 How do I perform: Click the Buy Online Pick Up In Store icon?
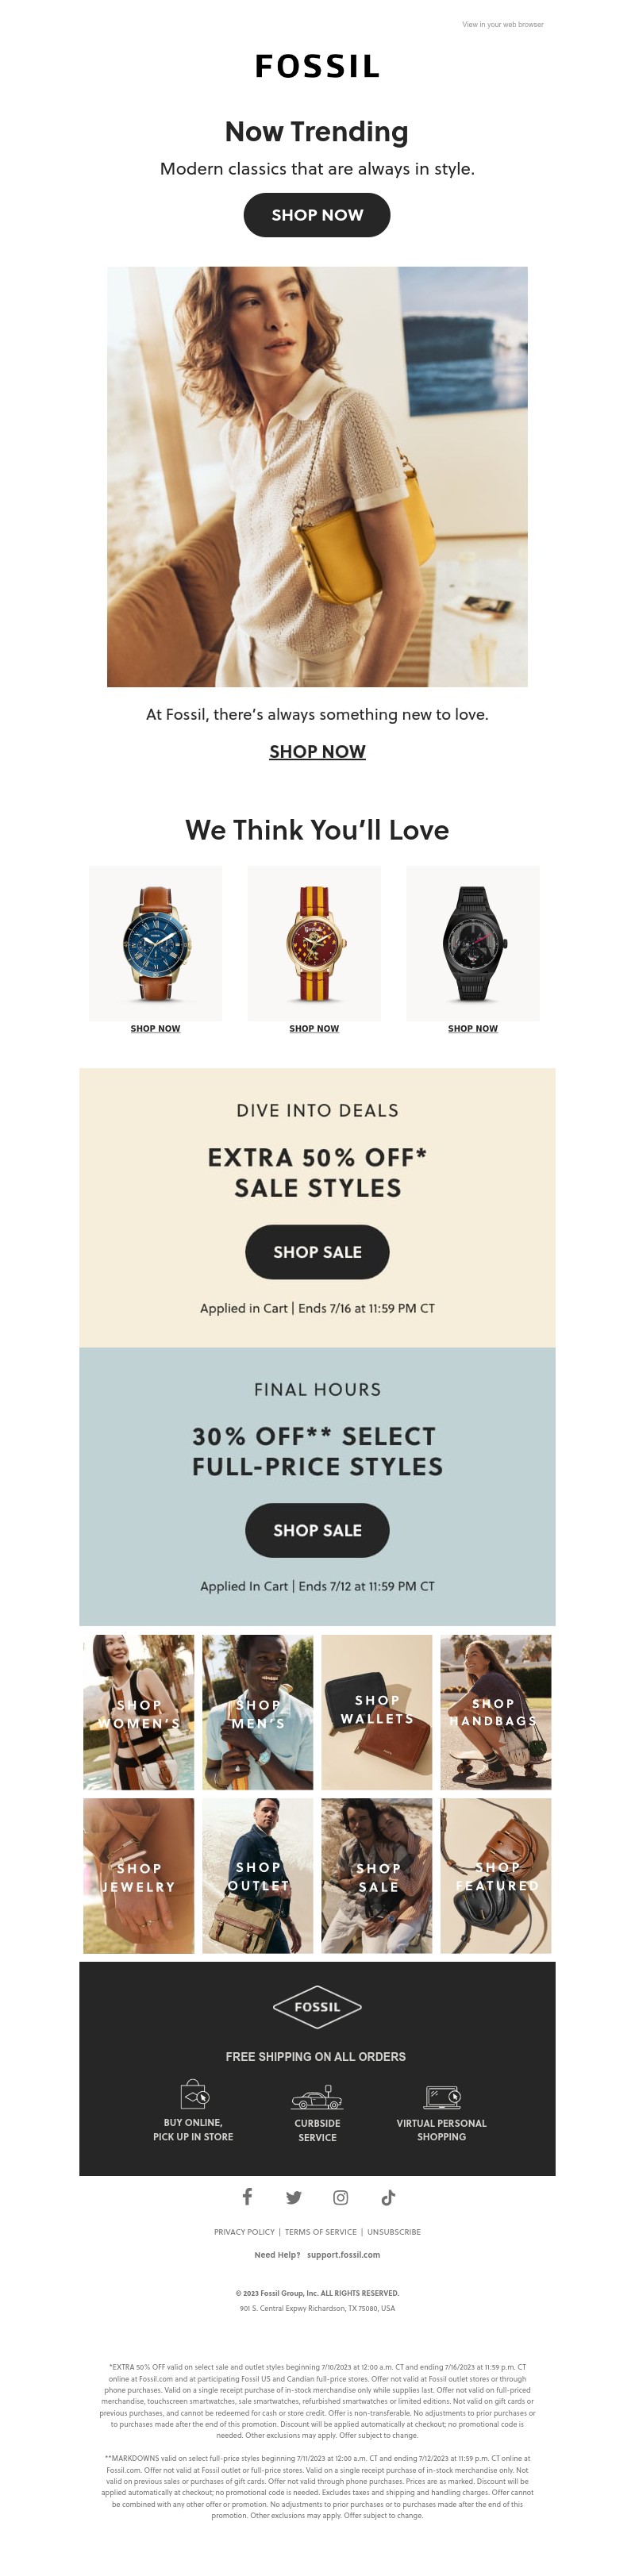click(194, 2094)
